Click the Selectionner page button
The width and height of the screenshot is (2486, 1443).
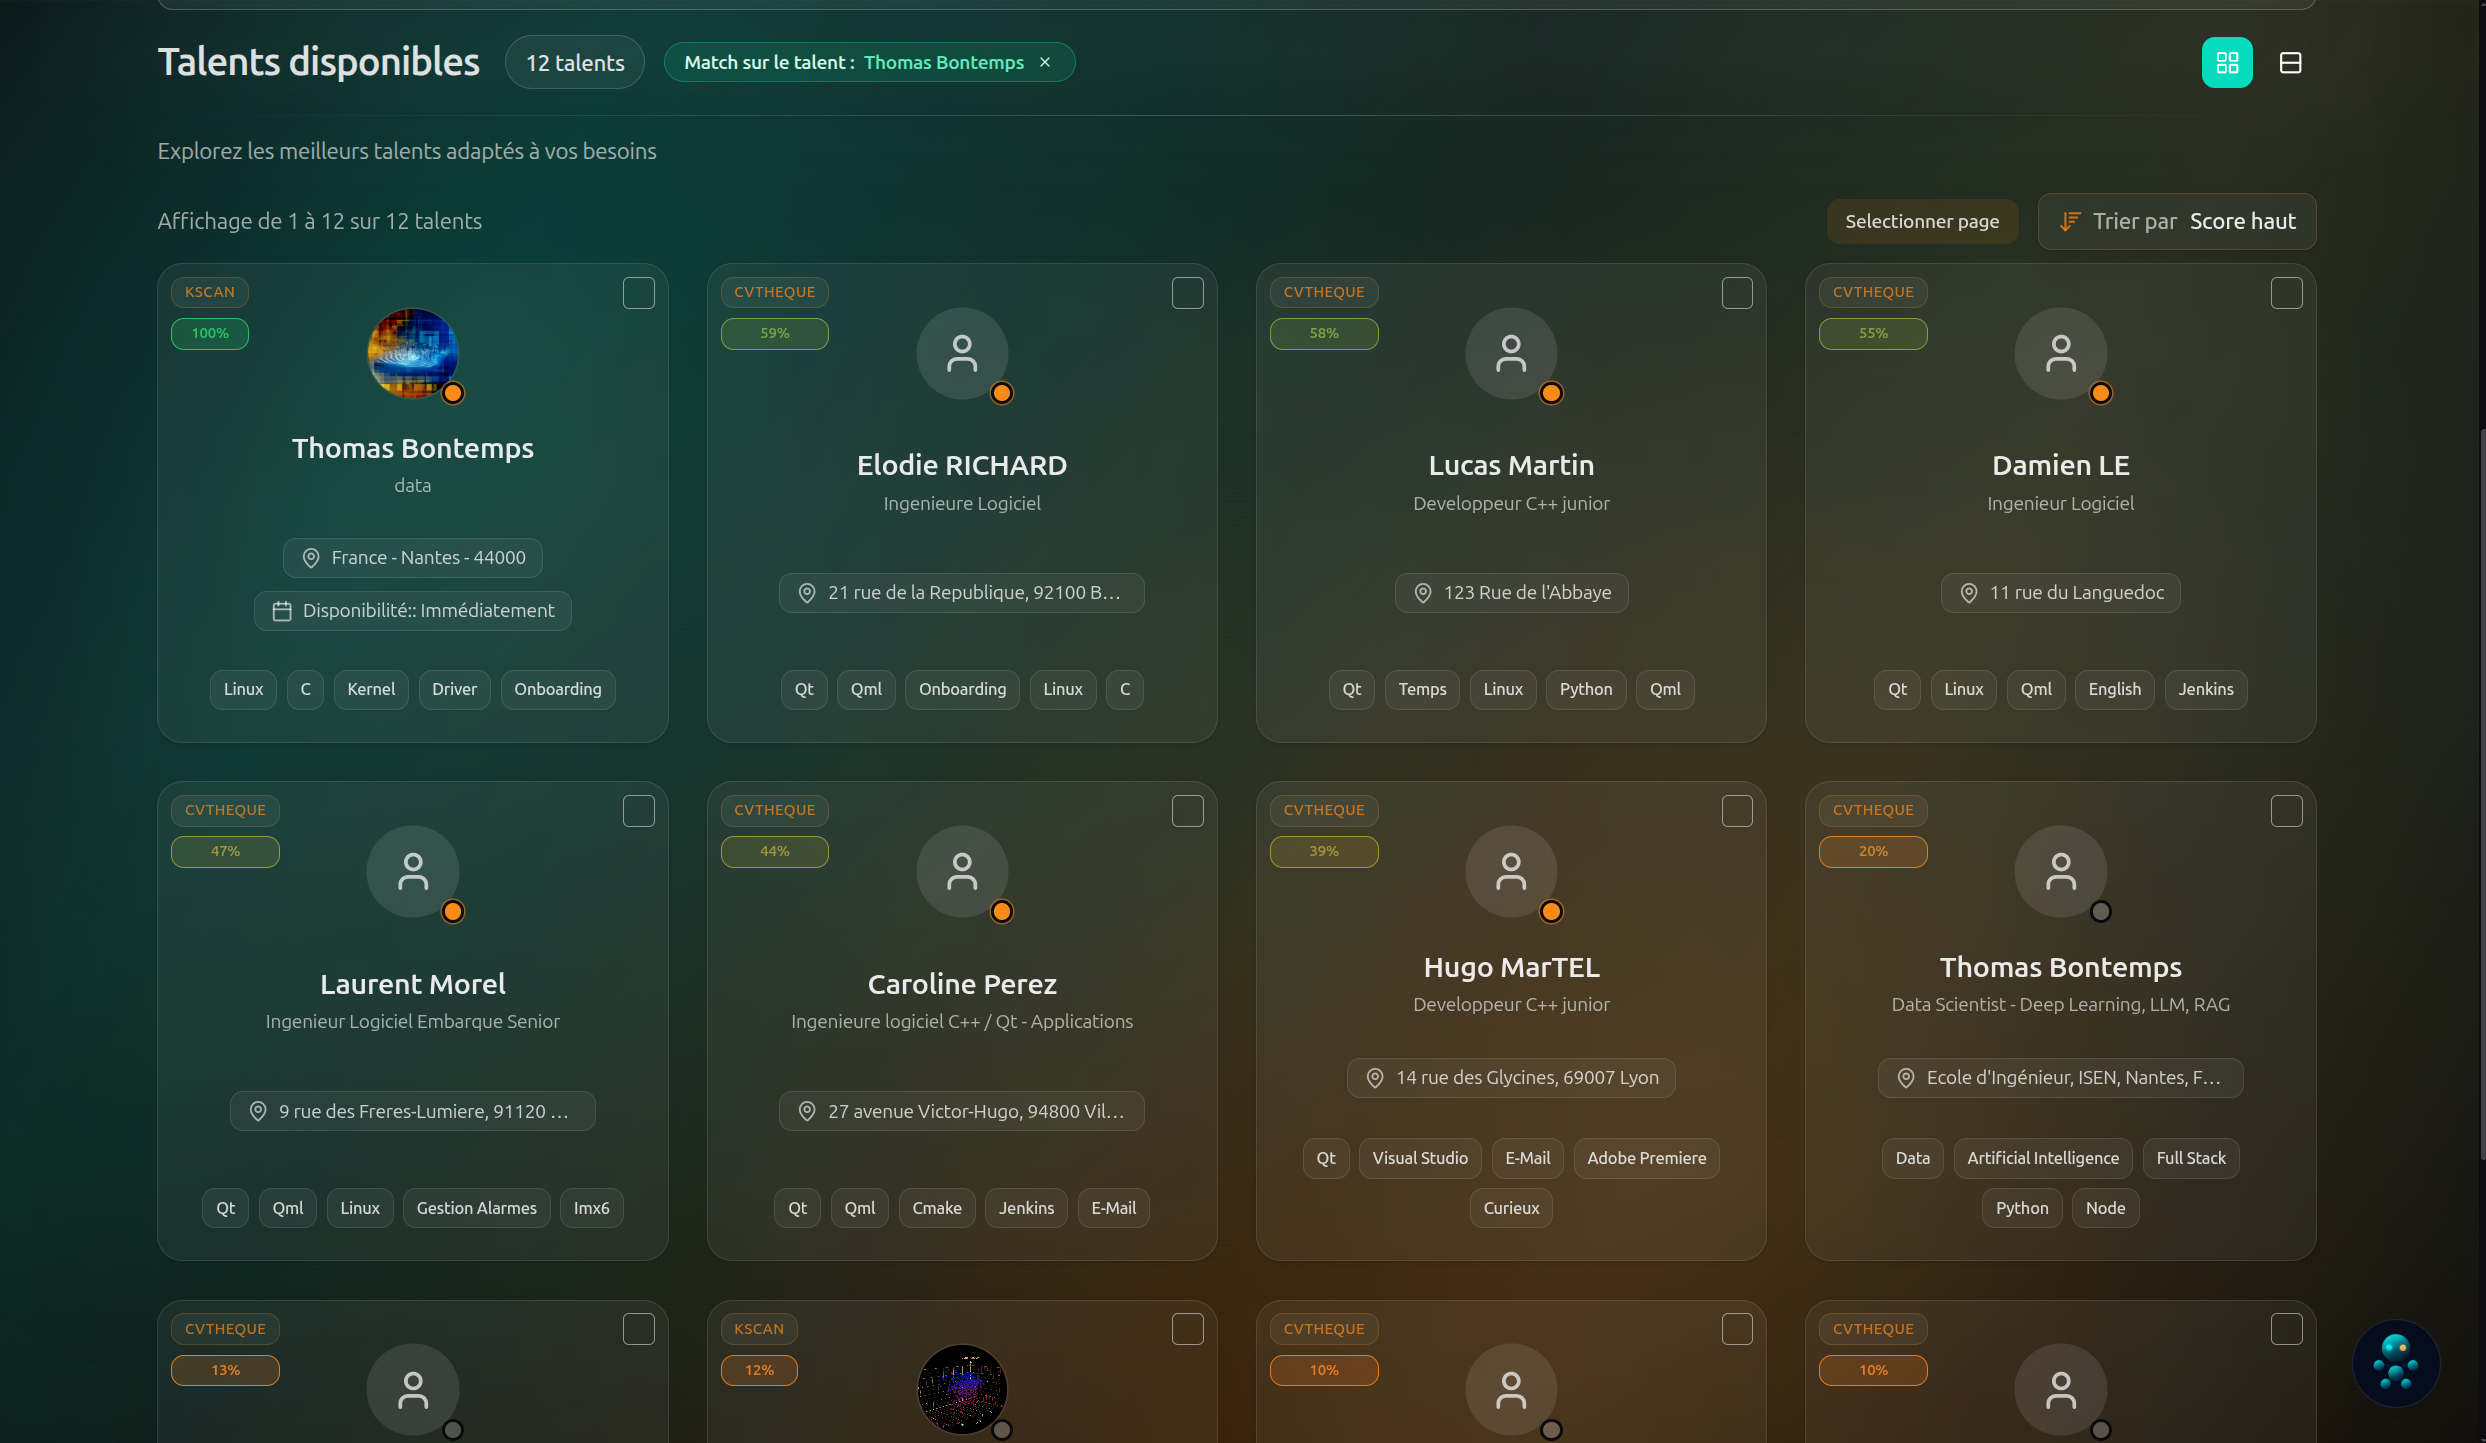[x=1921, y=222]
